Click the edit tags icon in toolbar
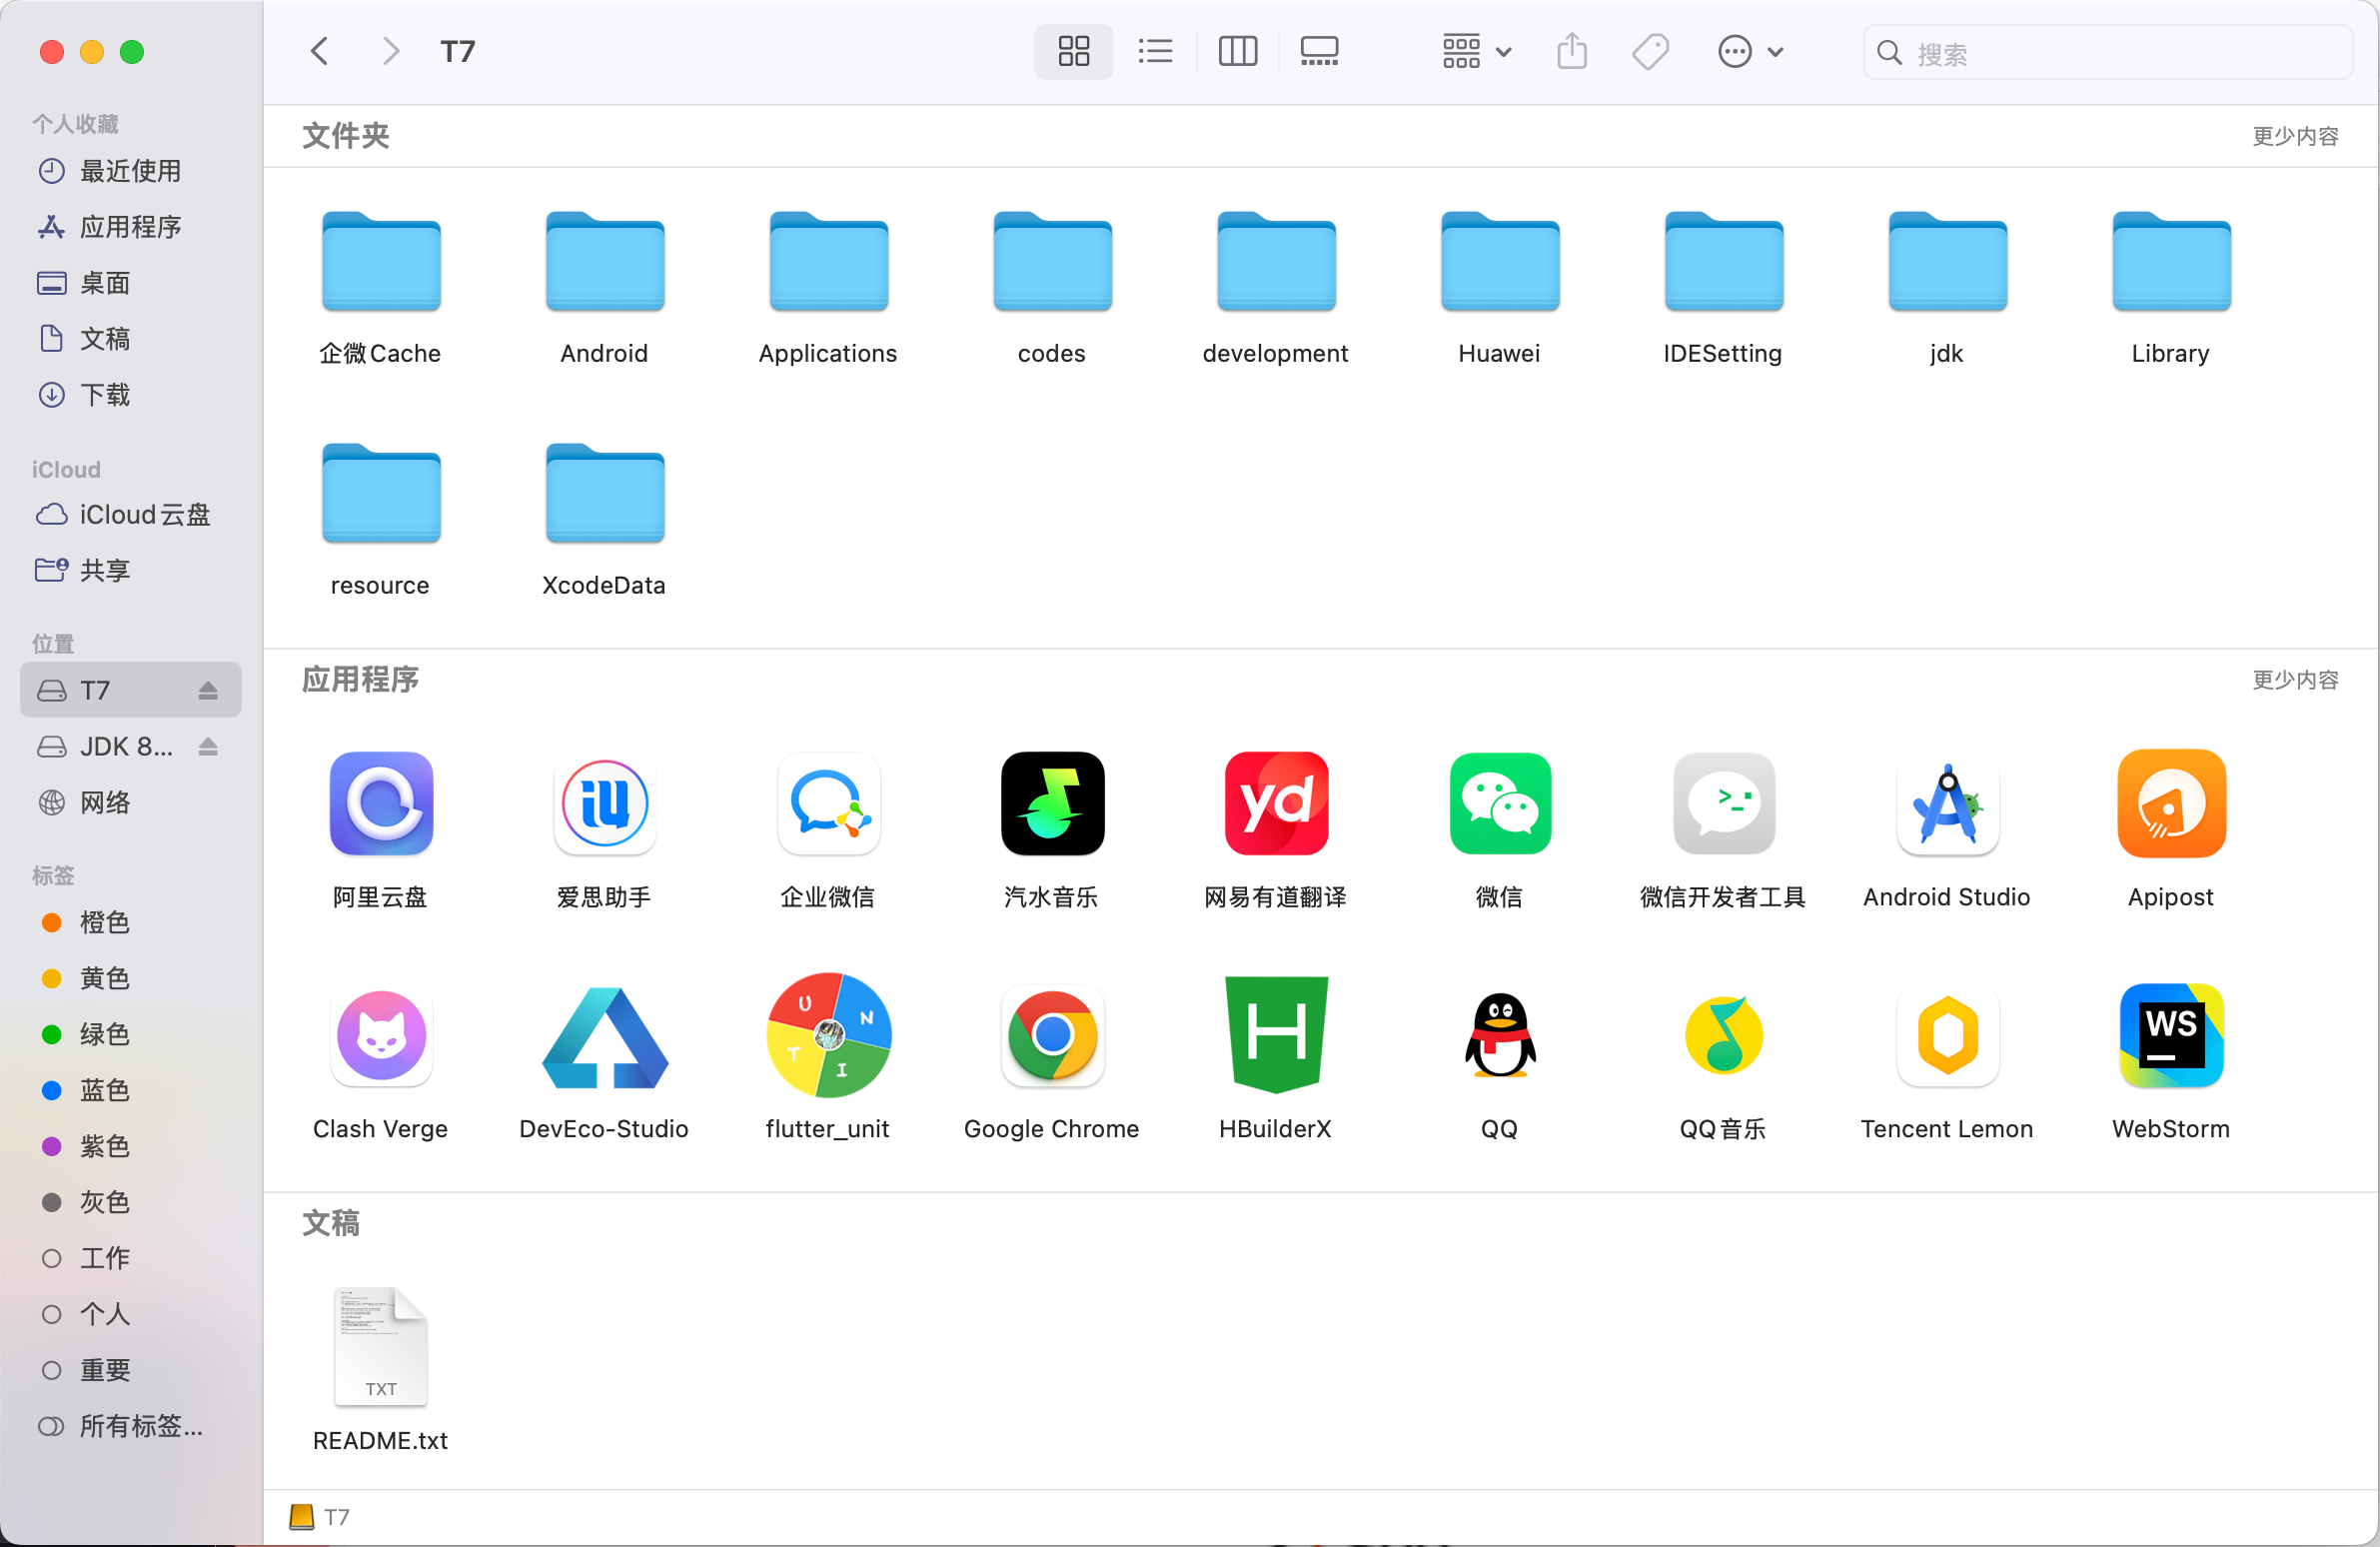Screen dimensions: 2380x1547 point(1650,51)
